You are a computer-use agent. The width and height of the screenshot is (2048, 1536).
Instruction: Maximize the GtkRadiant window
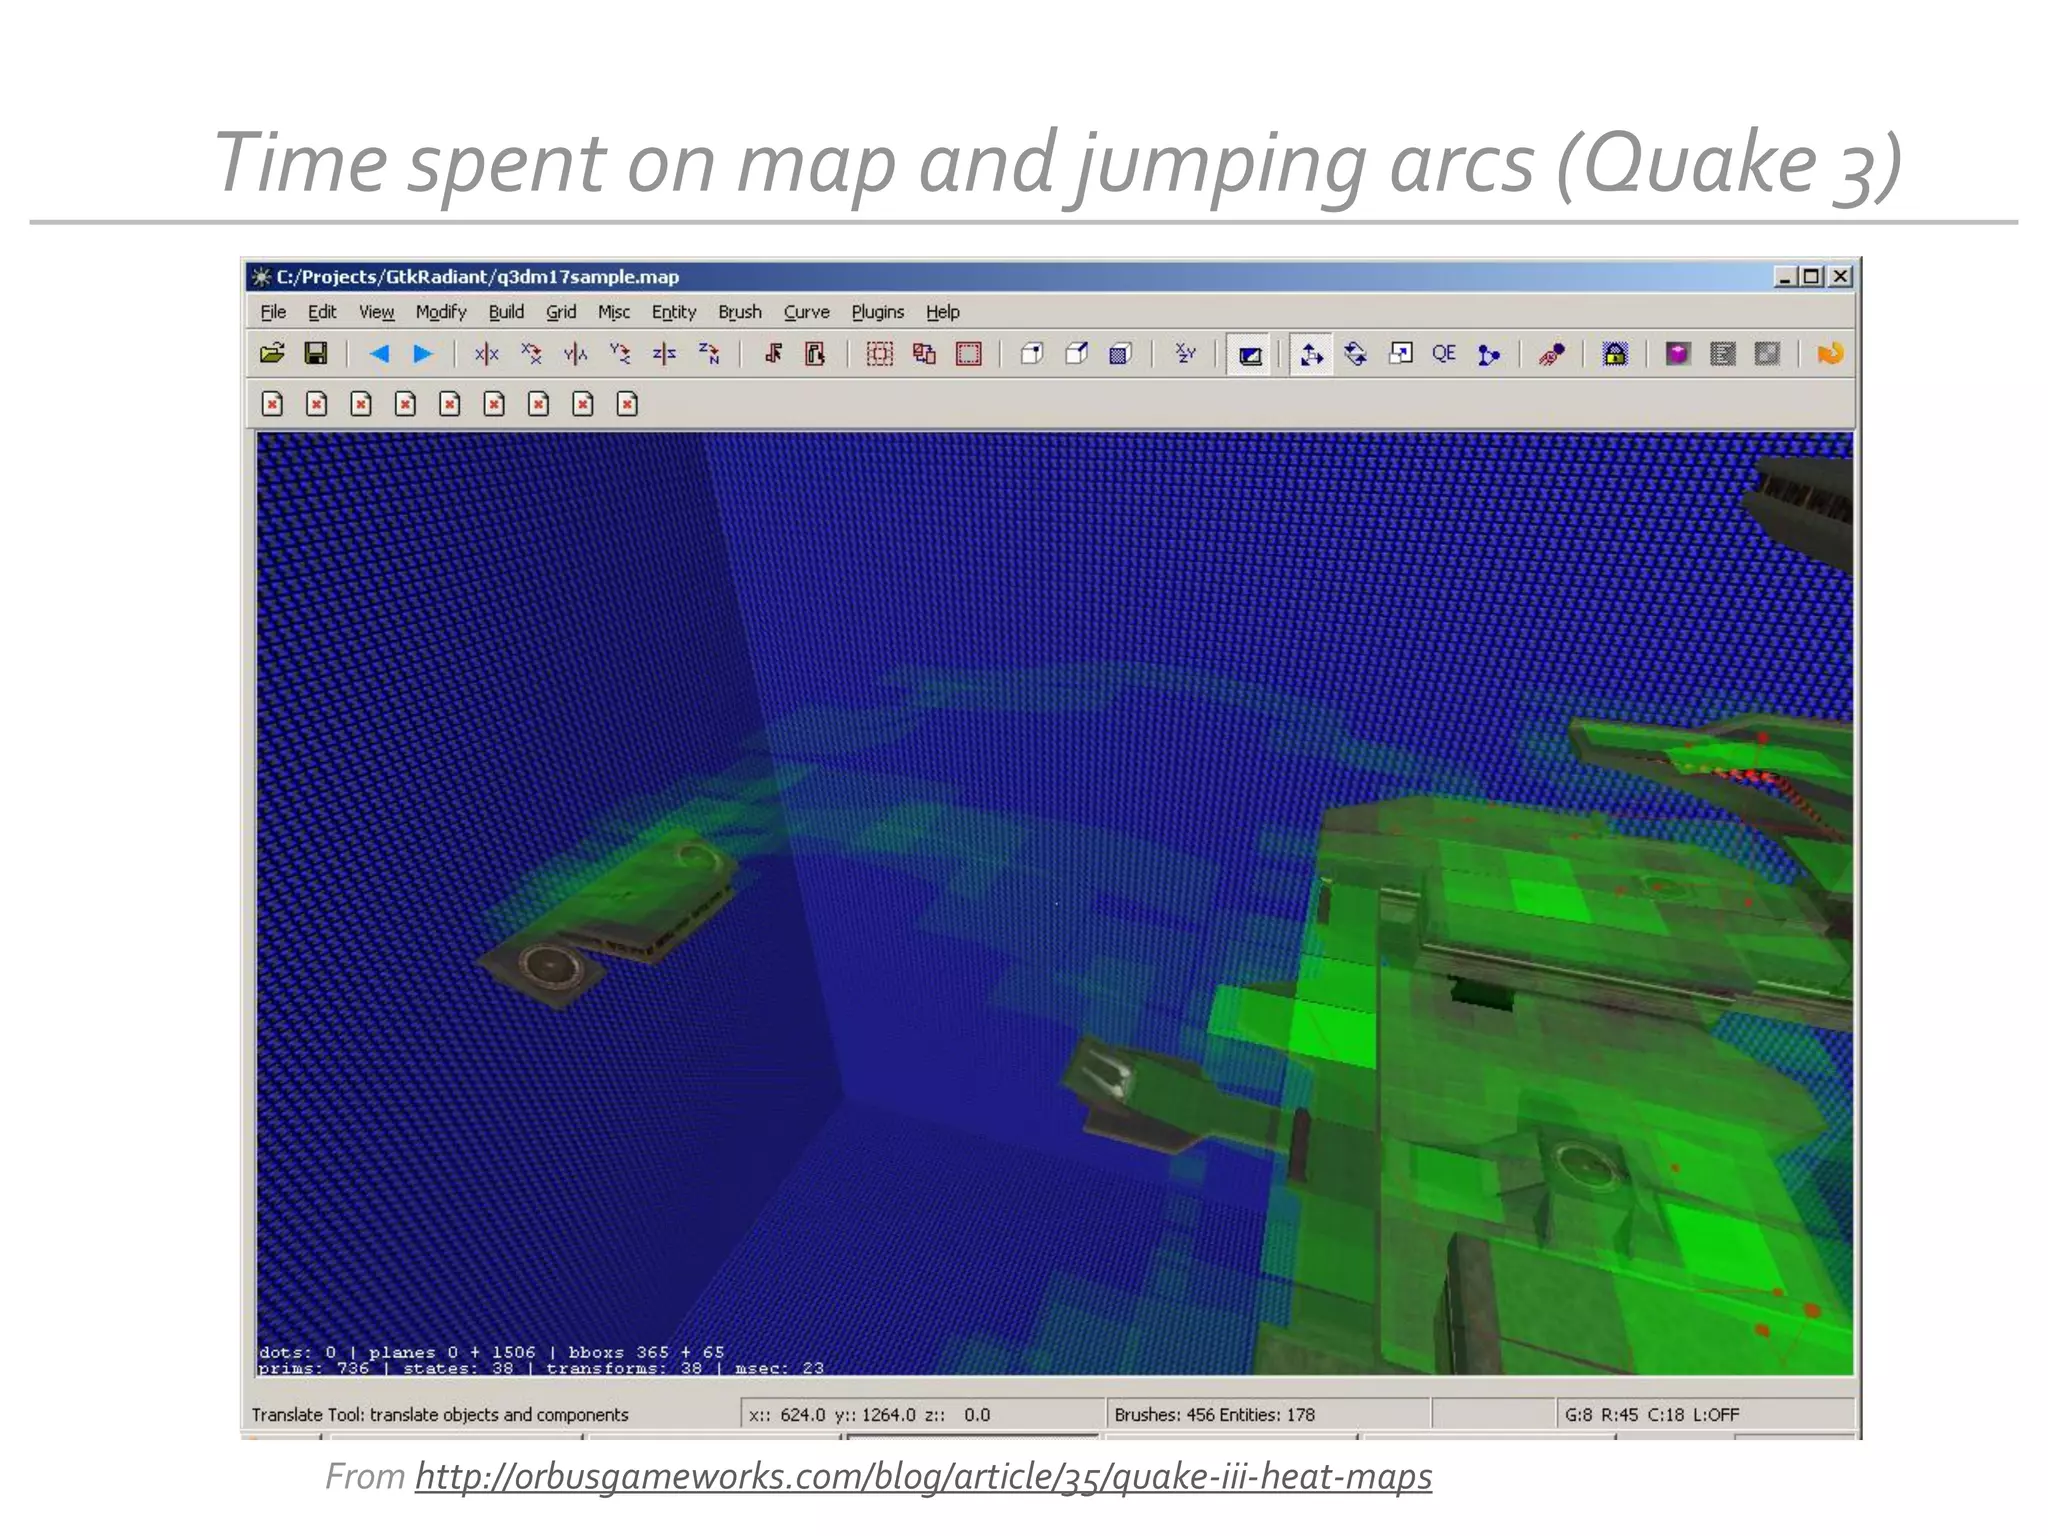(1811, 277)
